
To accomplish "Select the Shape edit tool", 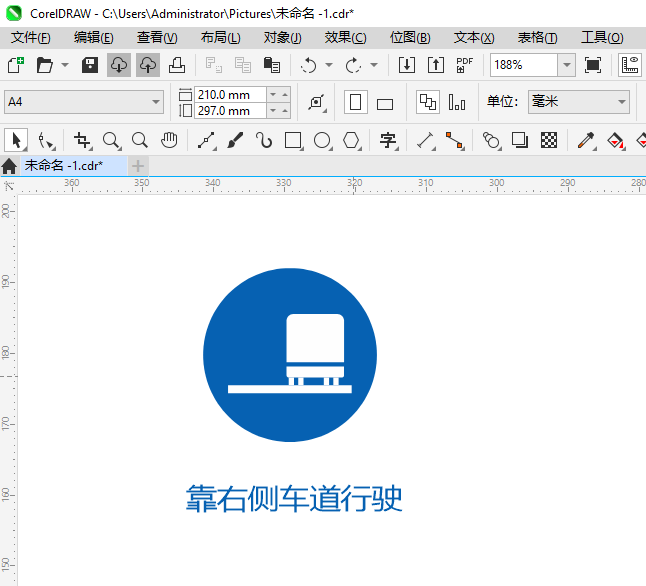I will 46,141.
